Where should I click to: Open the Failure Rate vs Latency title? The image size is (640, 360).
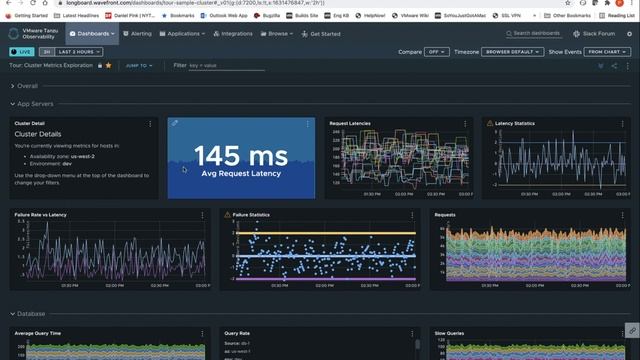[40, 215]
